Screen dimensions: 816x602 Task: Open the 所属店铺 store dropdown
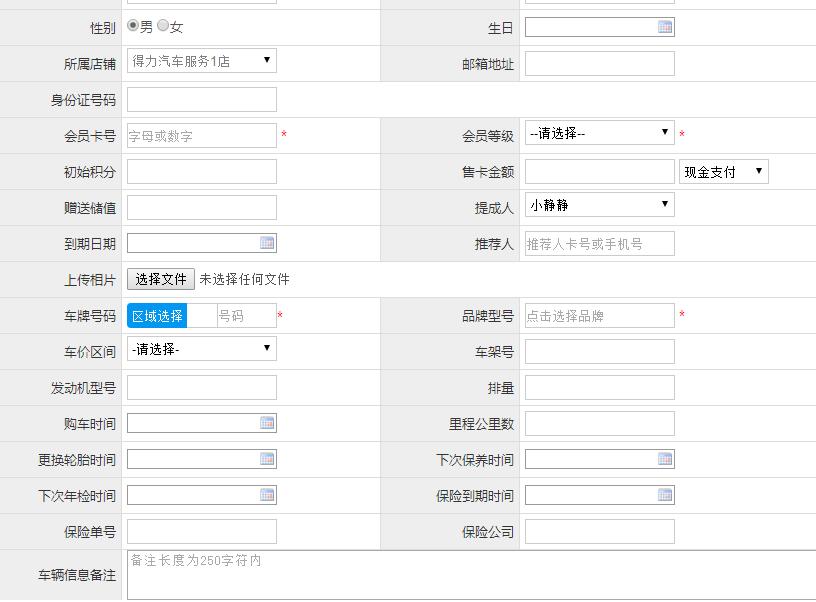202,61
